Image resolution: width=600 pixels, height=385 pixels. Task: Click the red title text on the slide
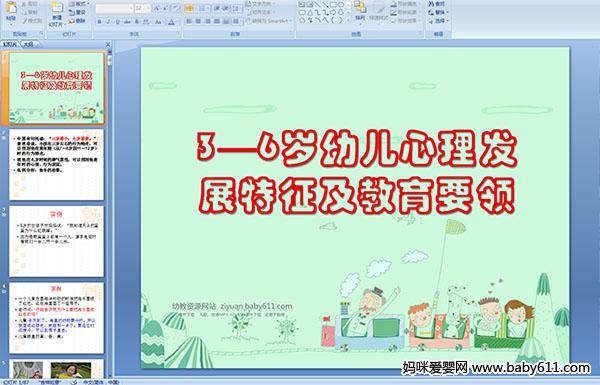tap(357, 173)
